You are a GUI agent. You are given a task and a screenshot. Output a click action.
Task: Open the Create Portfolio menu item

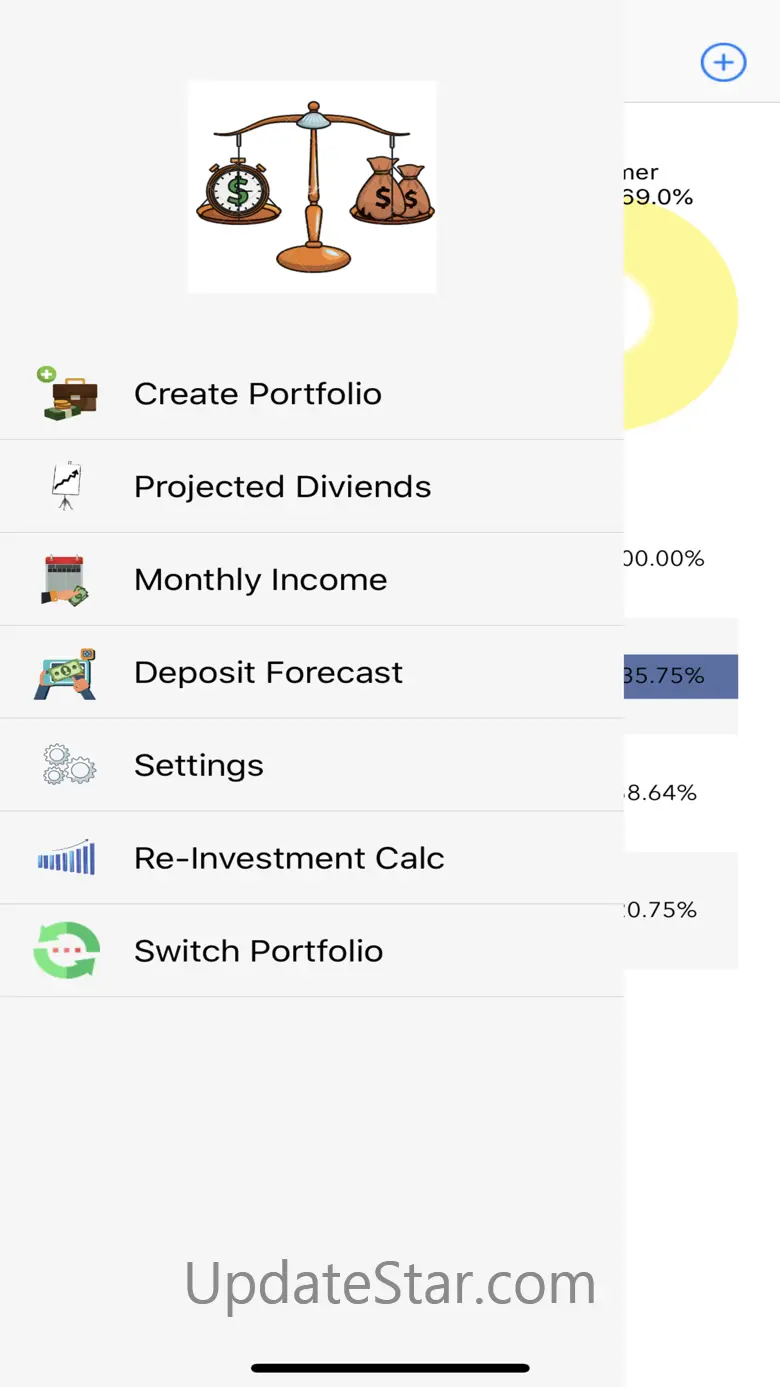(x=257, y=394)
